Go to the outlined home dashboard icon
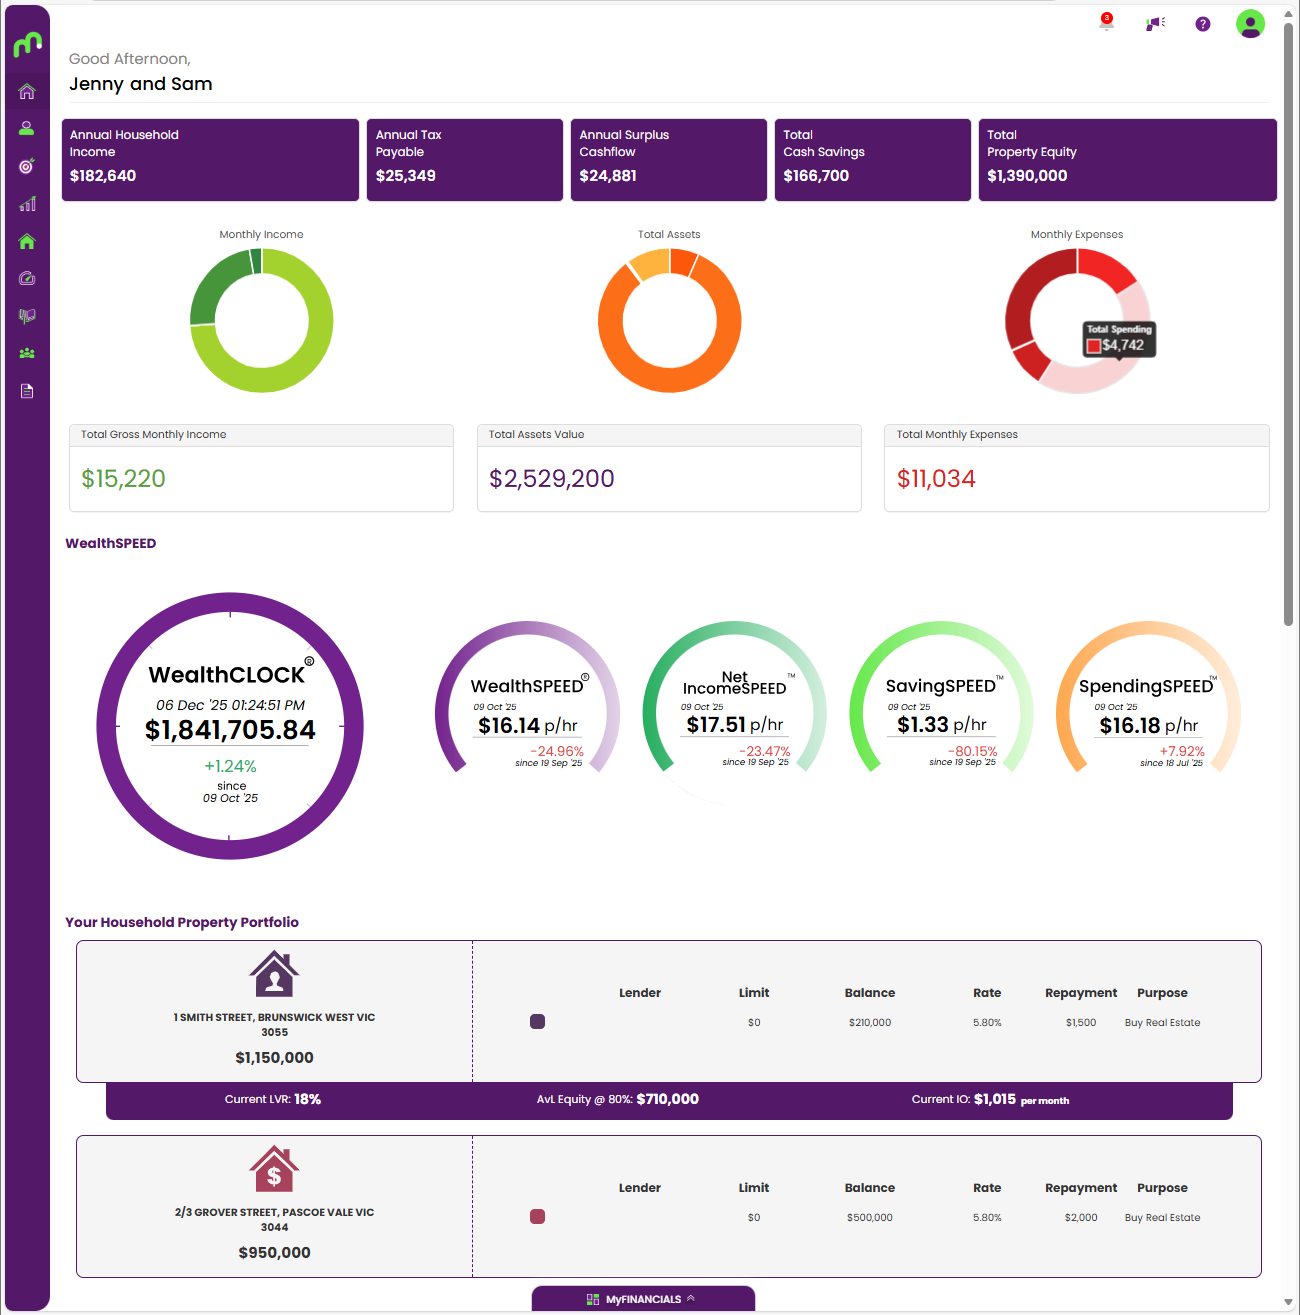The image size is (1300, 1315). (x=27, y=92)
